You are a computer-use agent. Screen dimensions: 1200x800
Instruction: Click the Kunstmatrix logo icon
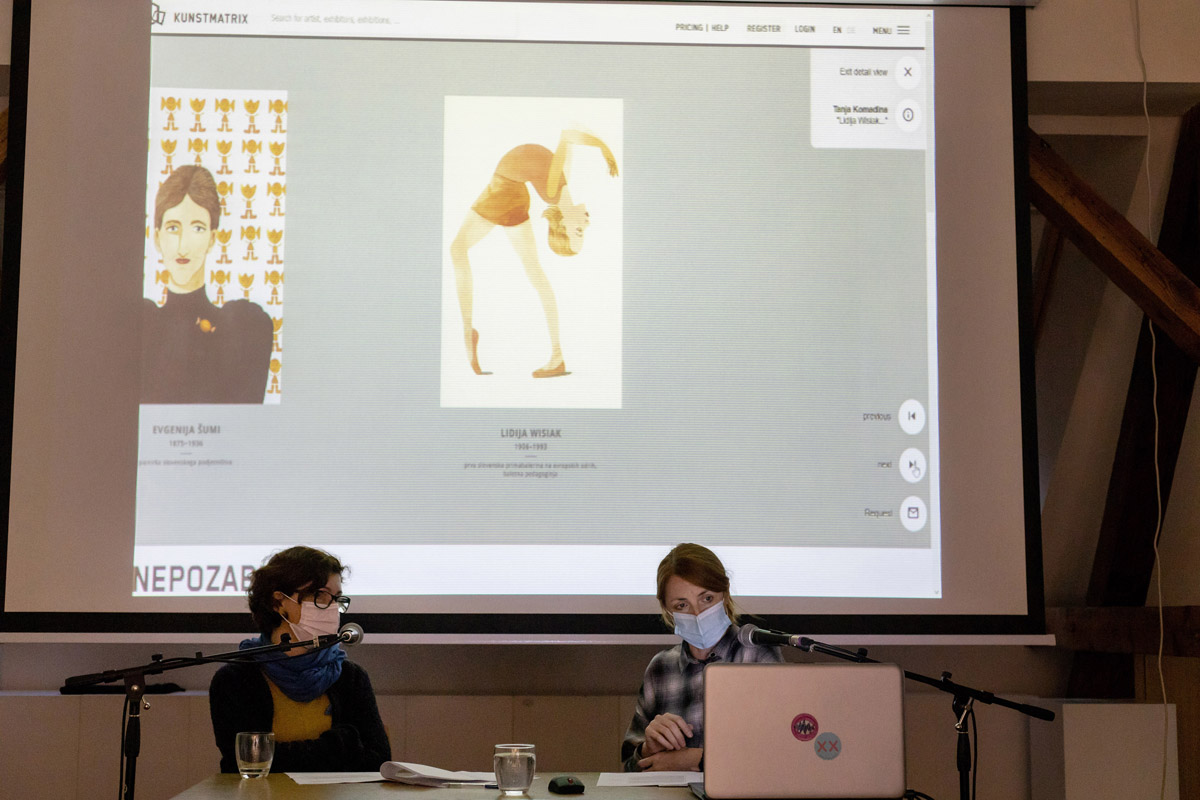click(x=157, y=15)
